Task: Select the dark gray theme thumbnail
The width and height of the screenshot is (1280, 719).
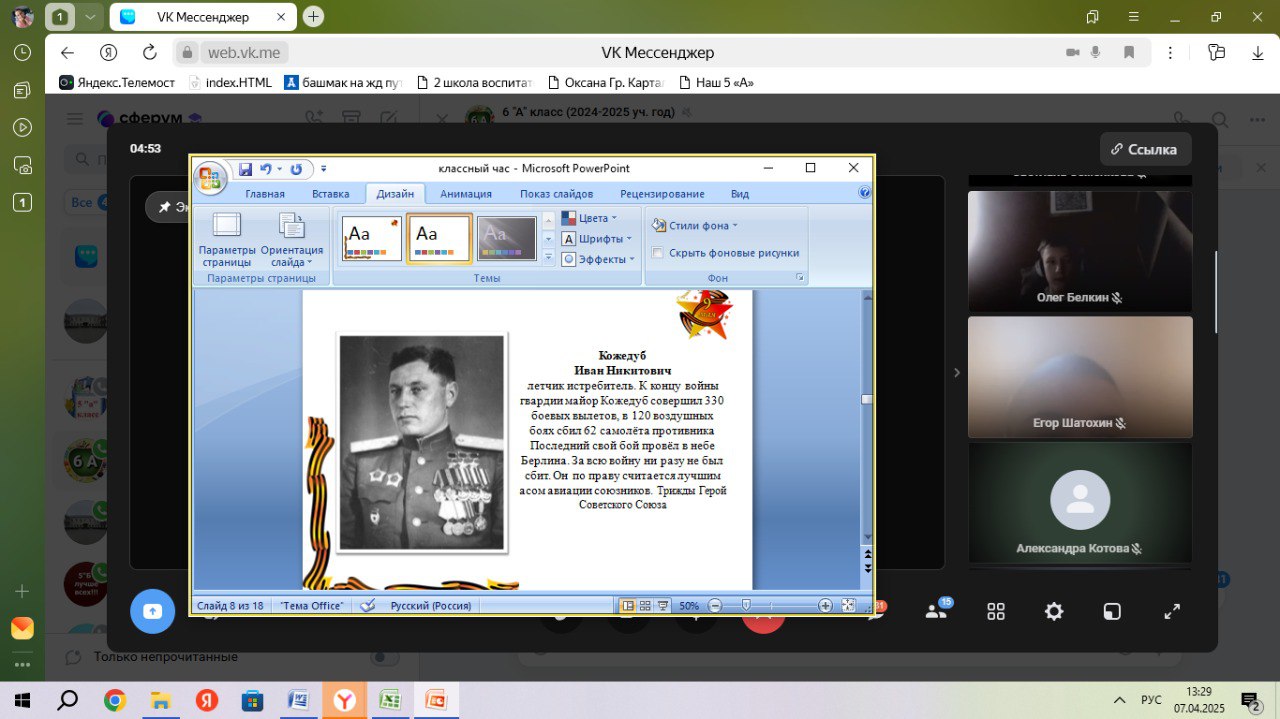Action: 507,239
